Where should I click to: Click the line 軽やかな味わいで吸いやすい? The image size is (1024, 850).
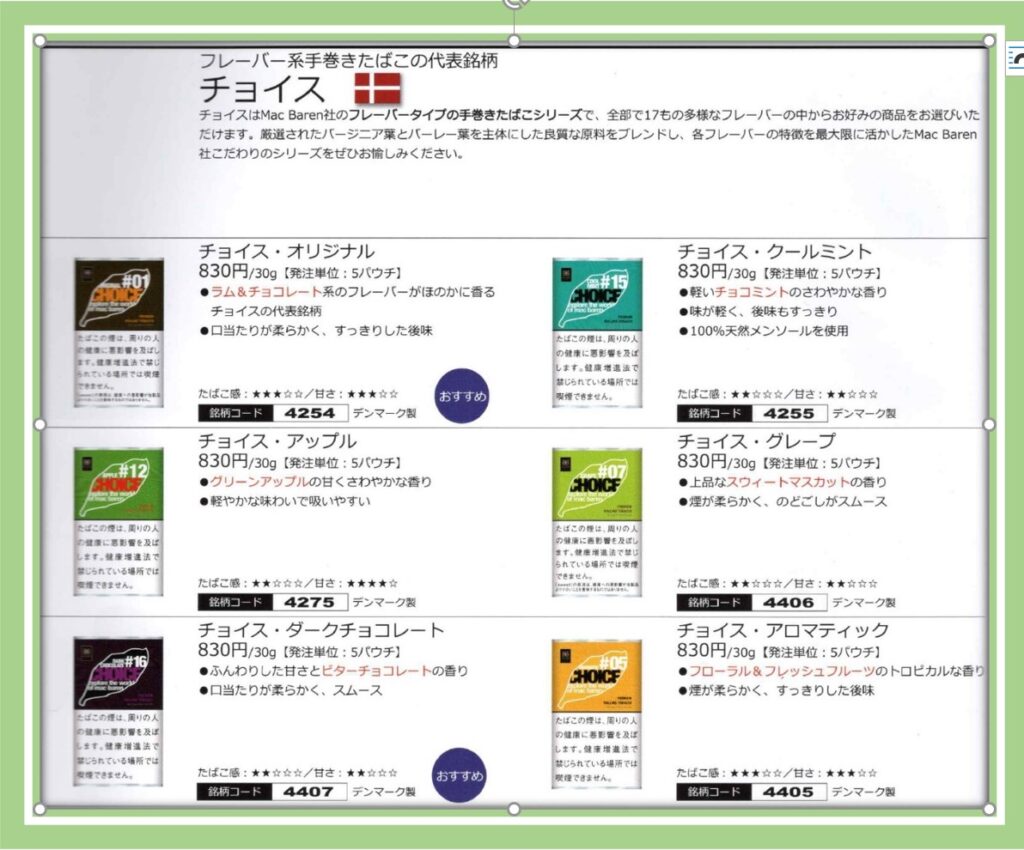click(285, 501)
